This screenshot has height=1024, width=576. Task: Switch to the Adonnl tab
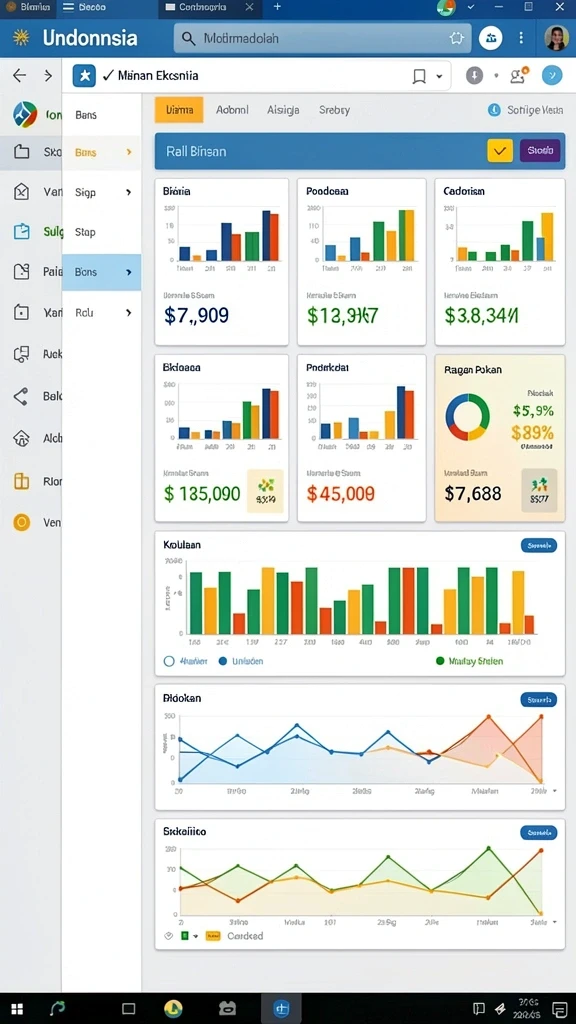tap(232, 110)
